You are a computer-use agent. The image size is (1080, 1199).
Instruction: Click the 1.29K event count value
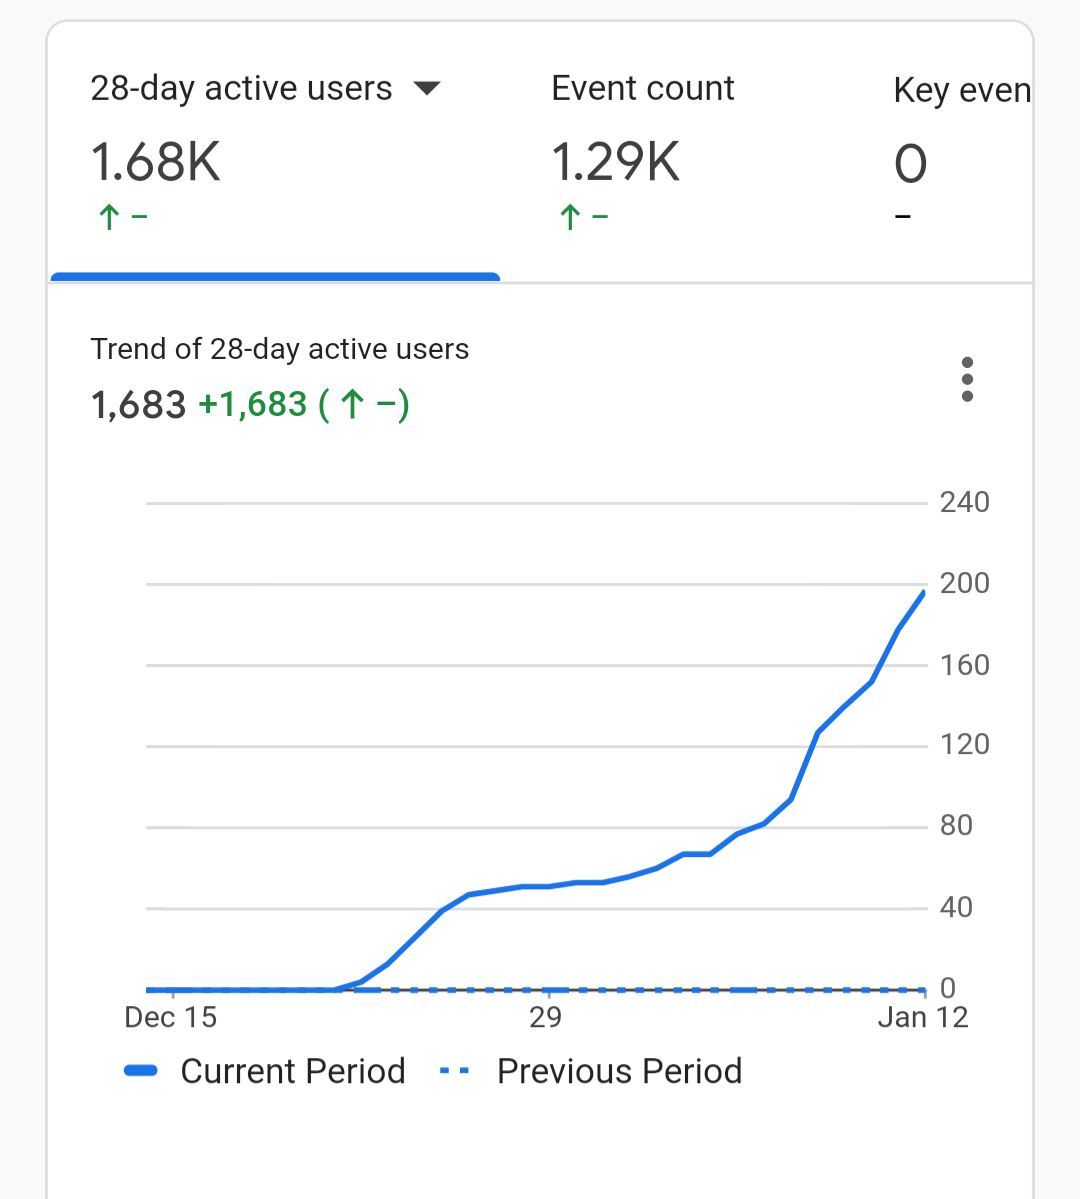point(615,162)
